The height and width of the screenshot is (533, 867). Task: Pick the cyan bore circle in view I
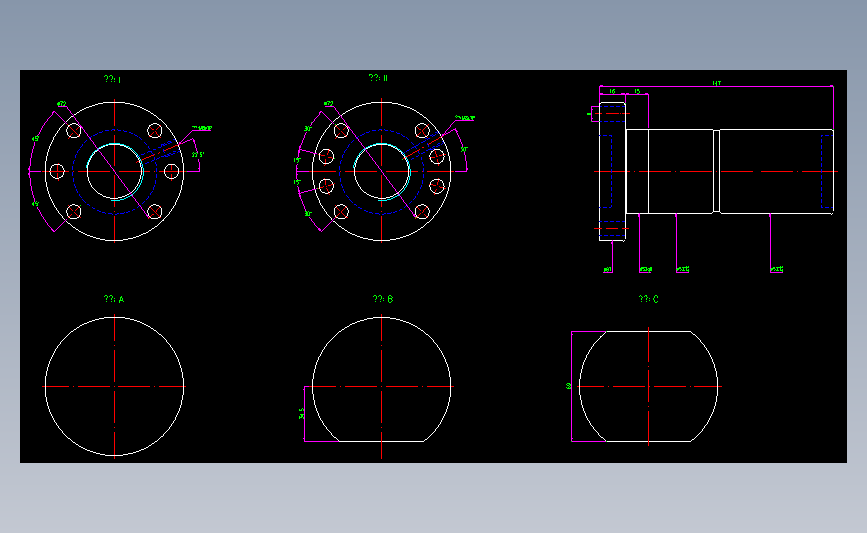[x=115, y=171]
